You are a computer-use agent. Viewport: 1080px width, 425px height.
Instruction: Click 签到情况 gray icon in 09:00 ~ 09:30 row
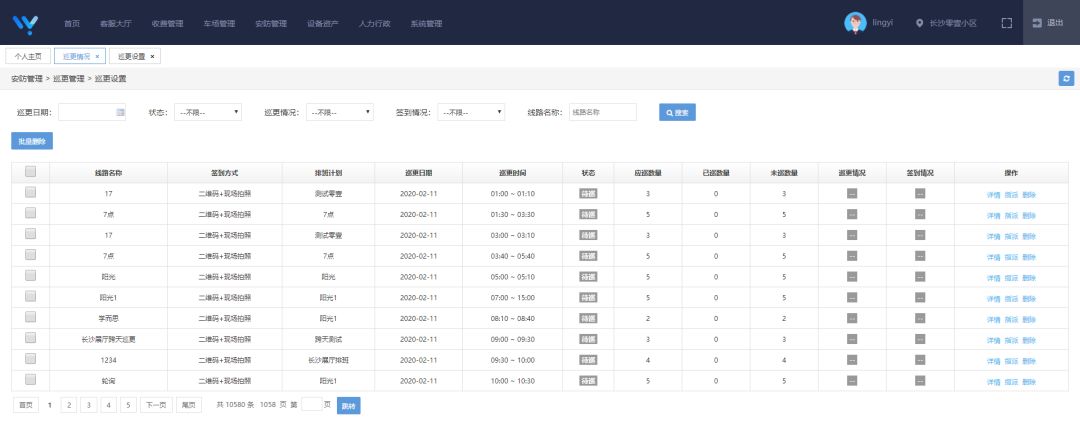click(x=920, y=339)
